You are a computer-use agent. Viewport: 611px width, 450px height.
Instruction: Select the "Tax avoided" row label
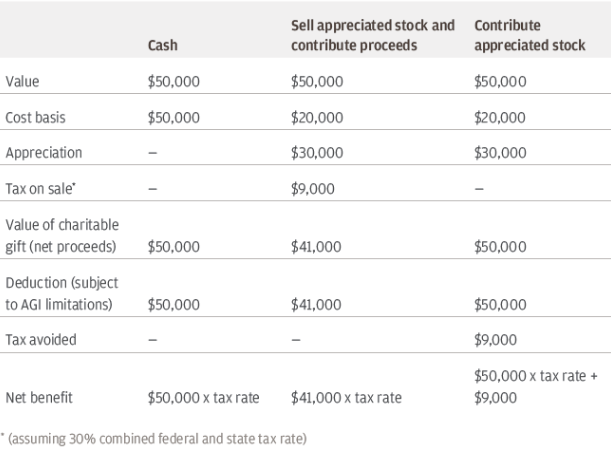click(41, 339)
